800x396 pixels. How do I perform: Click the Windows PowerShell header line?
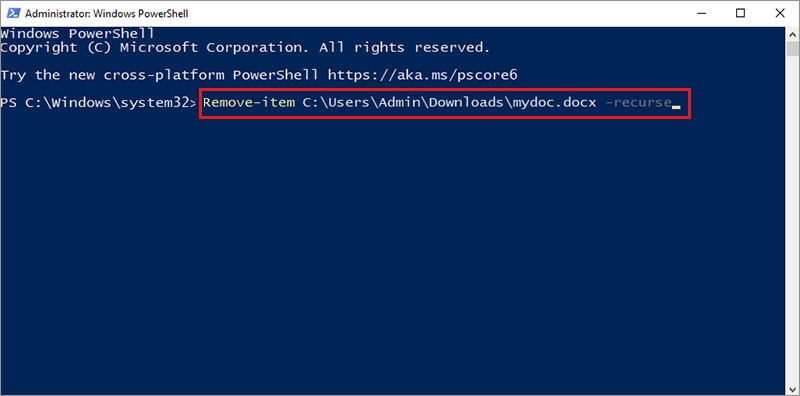pyautogui.click(x=77, y=34)
